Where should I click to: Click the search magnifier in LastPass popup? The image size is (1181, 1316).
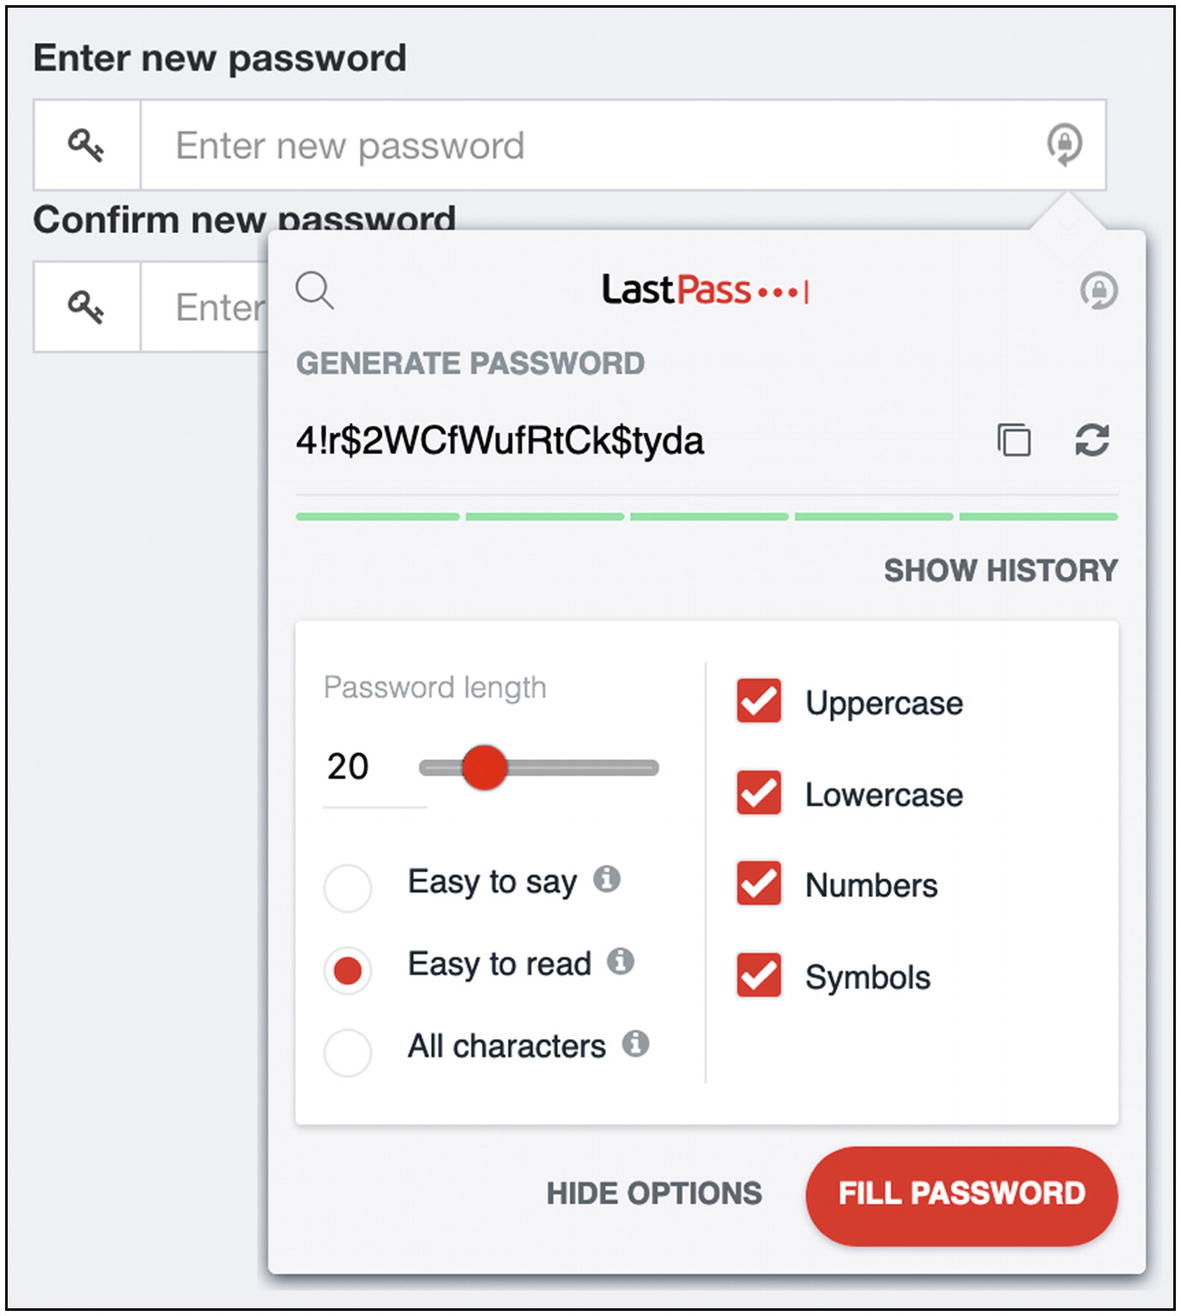(315, 291)
